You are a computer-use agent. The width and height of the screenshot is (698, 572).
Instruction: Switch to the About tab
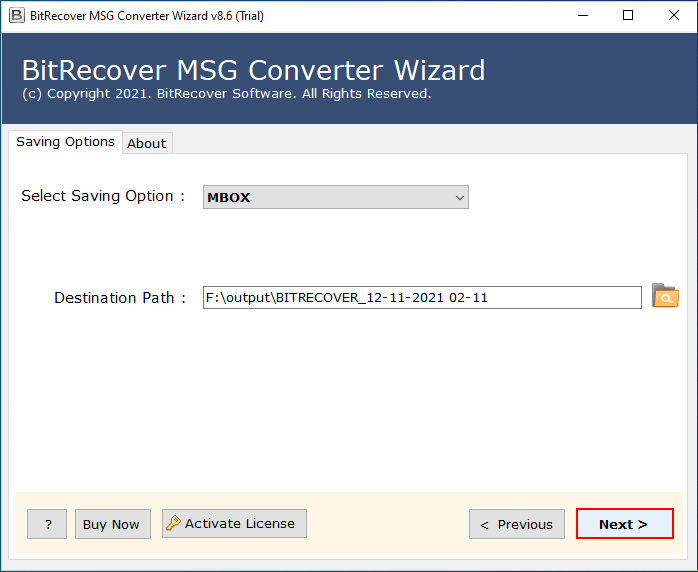click(x=147, y=143)
